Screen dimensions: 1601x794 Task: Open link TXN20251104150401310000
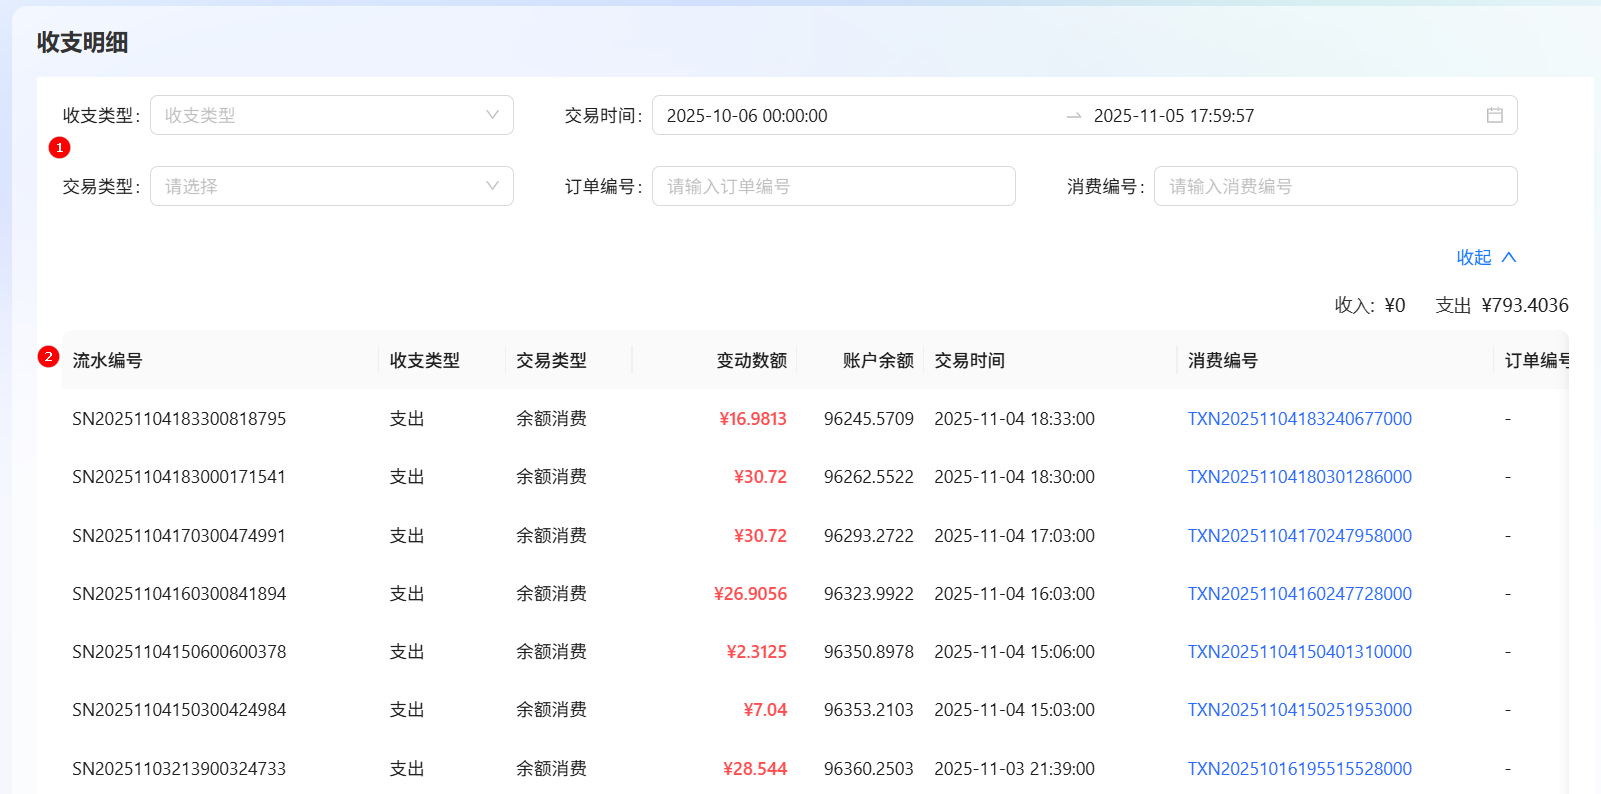1299,652
